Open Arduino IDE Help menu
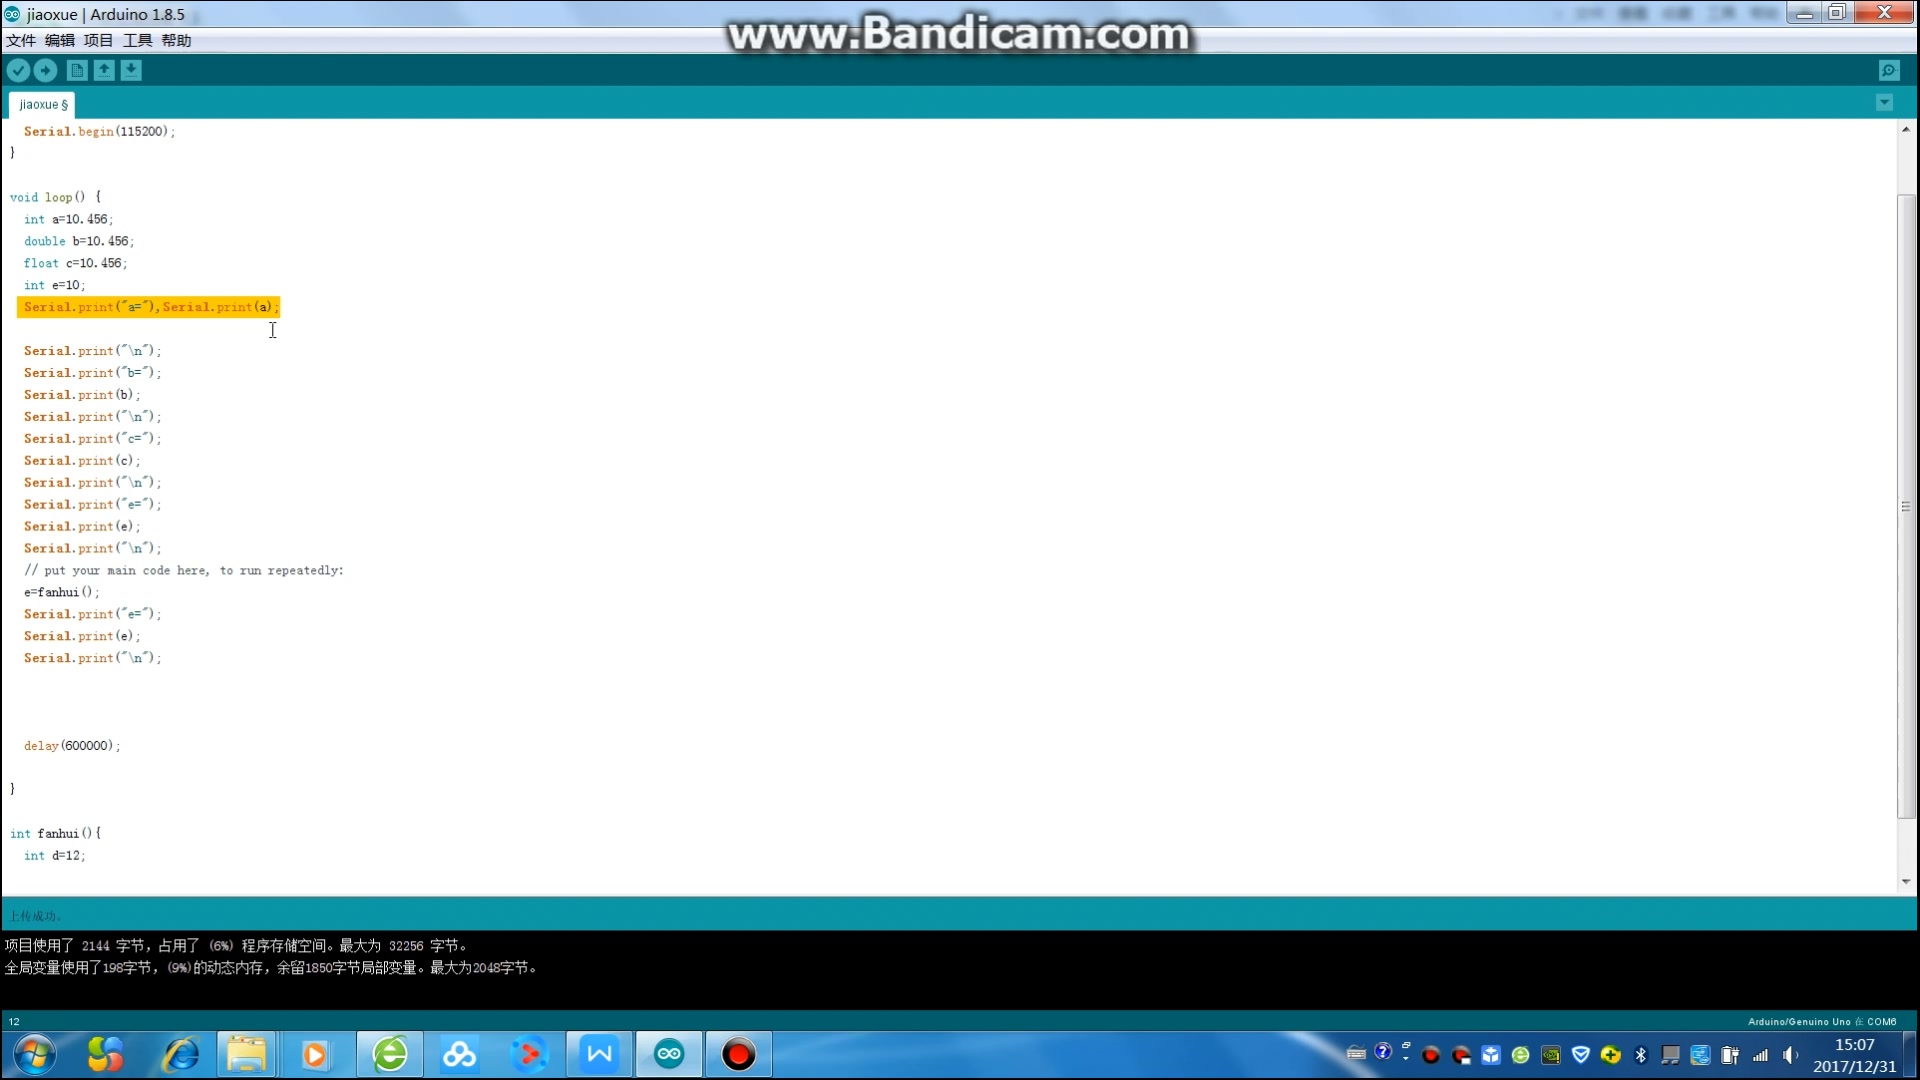Screen dimensions: 1920x1080 pyautogui.click(x=177, y=40)
